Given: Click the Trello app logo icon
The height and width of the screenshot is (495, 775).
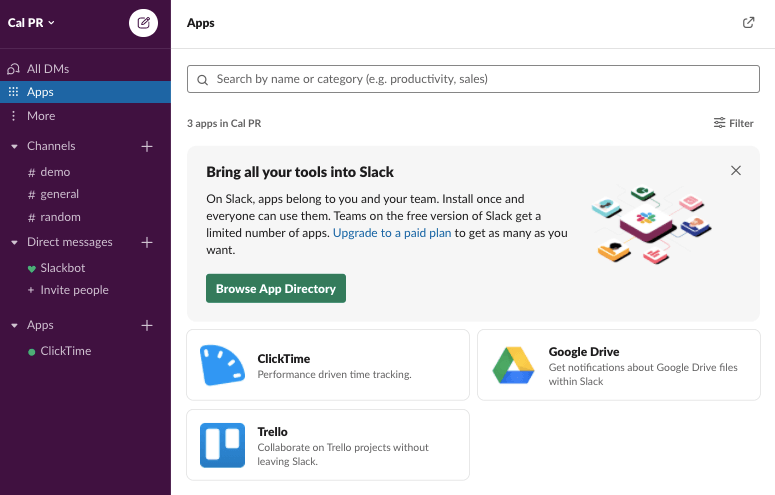Looking at the screenshot, I should click(222, 445).
